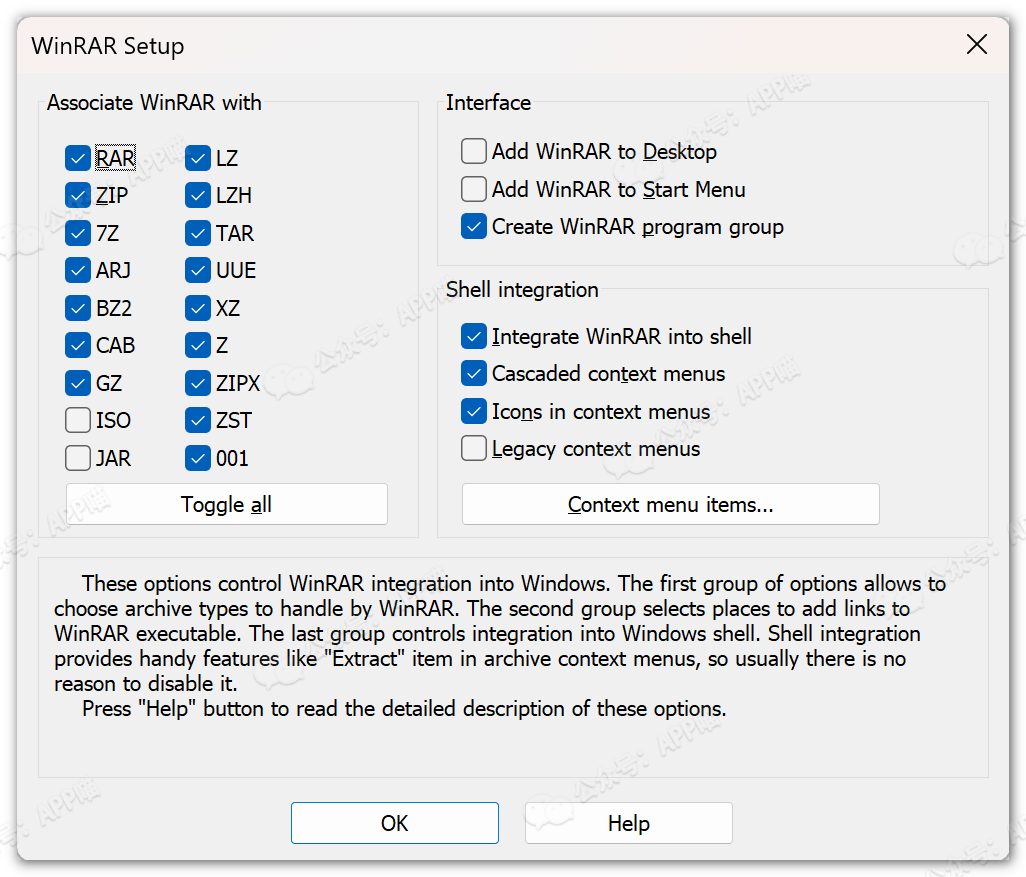Disable UUE file association
This screenshot has height=877, width=1026.
[198, 270]
